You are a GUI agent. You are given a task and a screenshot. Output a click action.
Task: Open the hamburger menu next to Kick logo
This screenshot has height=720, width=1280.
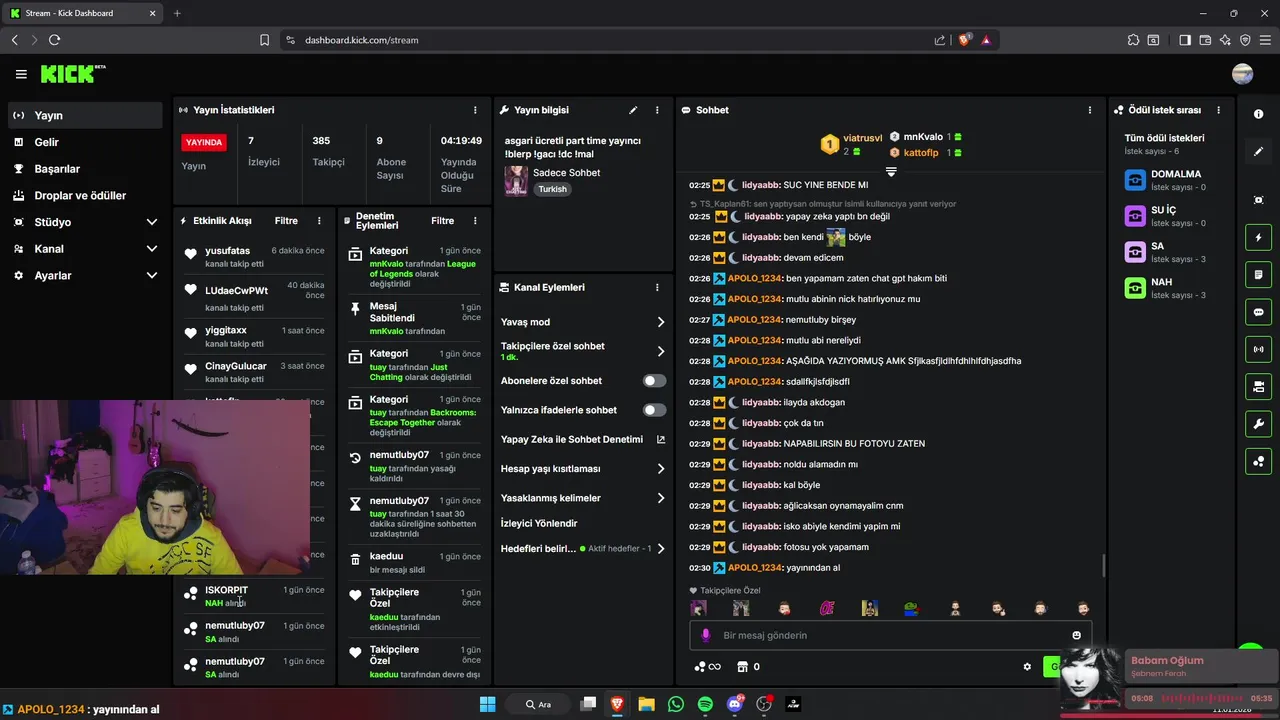pyautogui.click(x=21, y=74)
